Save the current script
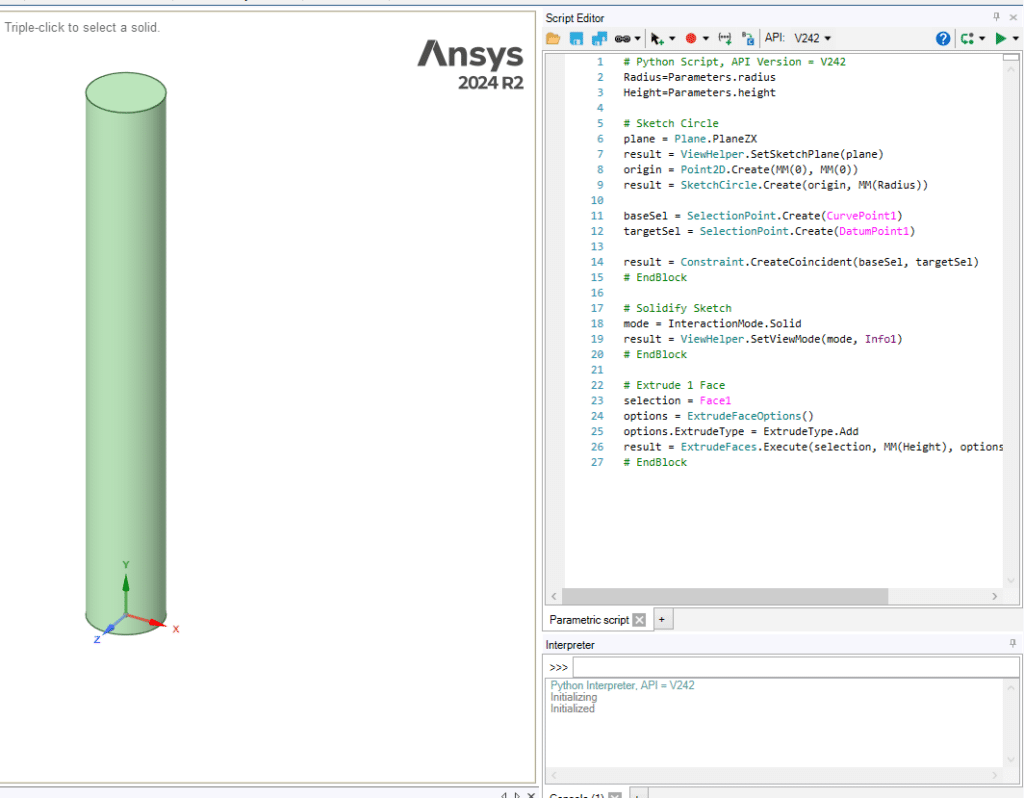The image size is (1024, 798). (575, 38)
